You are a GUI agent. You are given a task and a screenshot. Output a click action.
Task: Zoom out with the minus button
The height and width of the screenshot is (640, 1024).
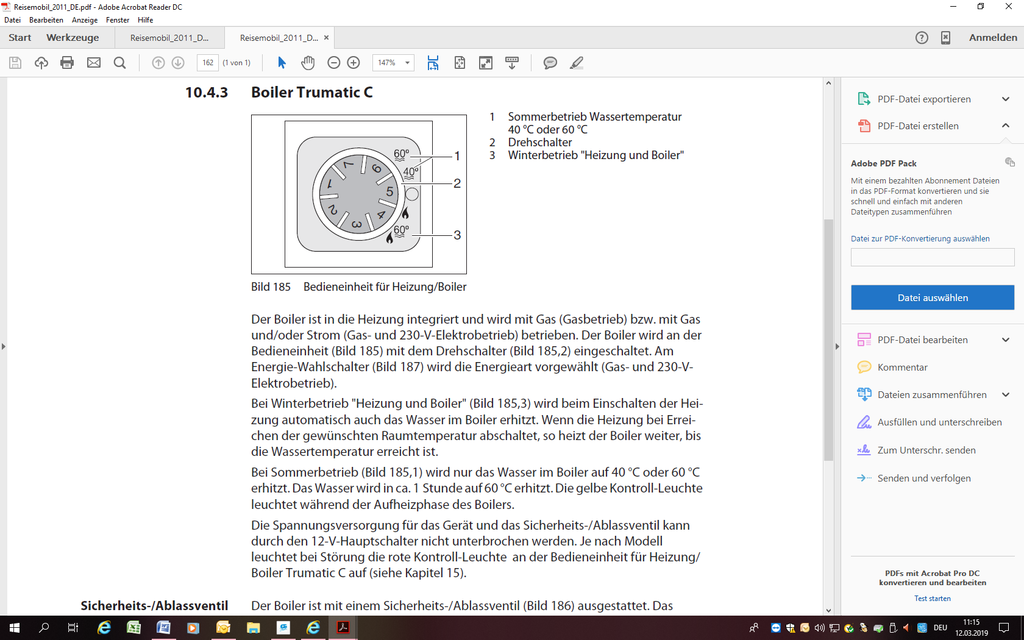coord(334,63)
